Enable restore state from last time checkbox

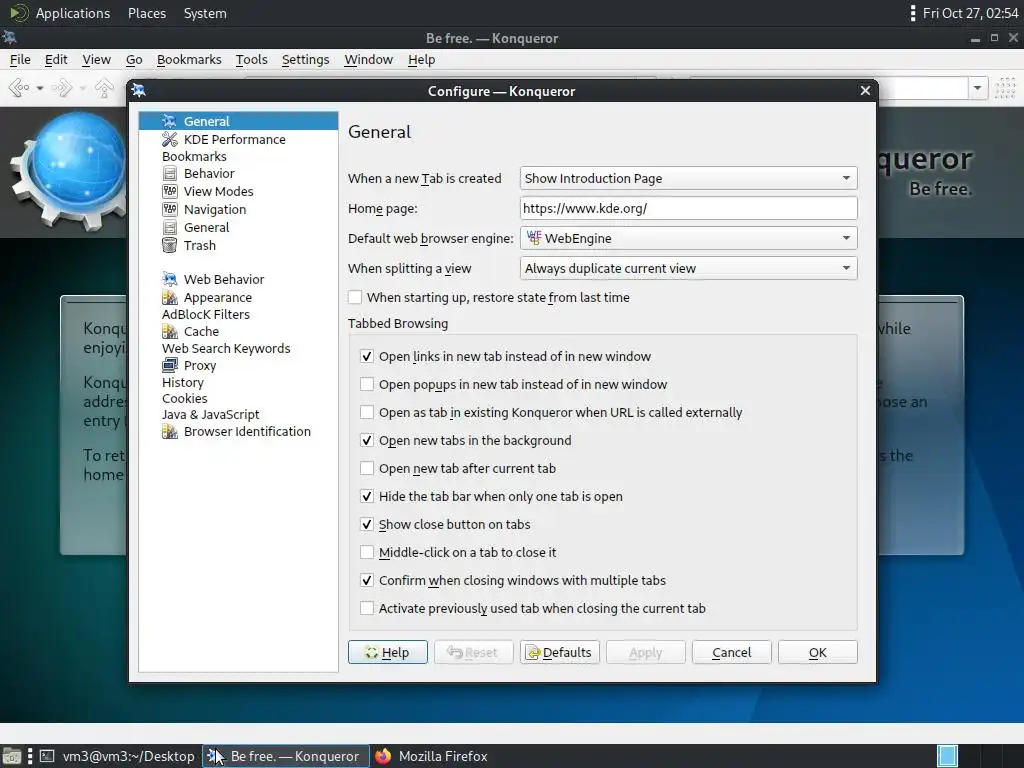[x=355, y=297]
